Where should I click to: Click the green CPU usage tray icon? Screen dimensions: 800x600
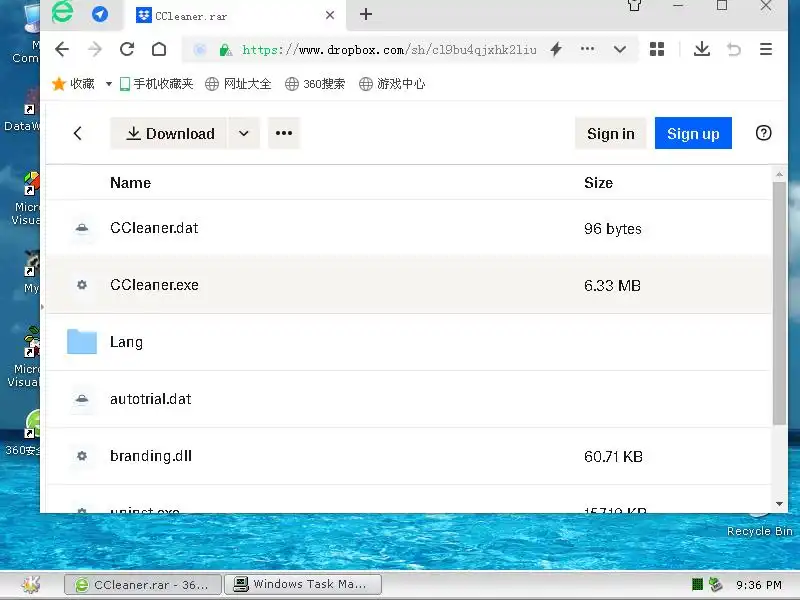(x=697, y=584)
